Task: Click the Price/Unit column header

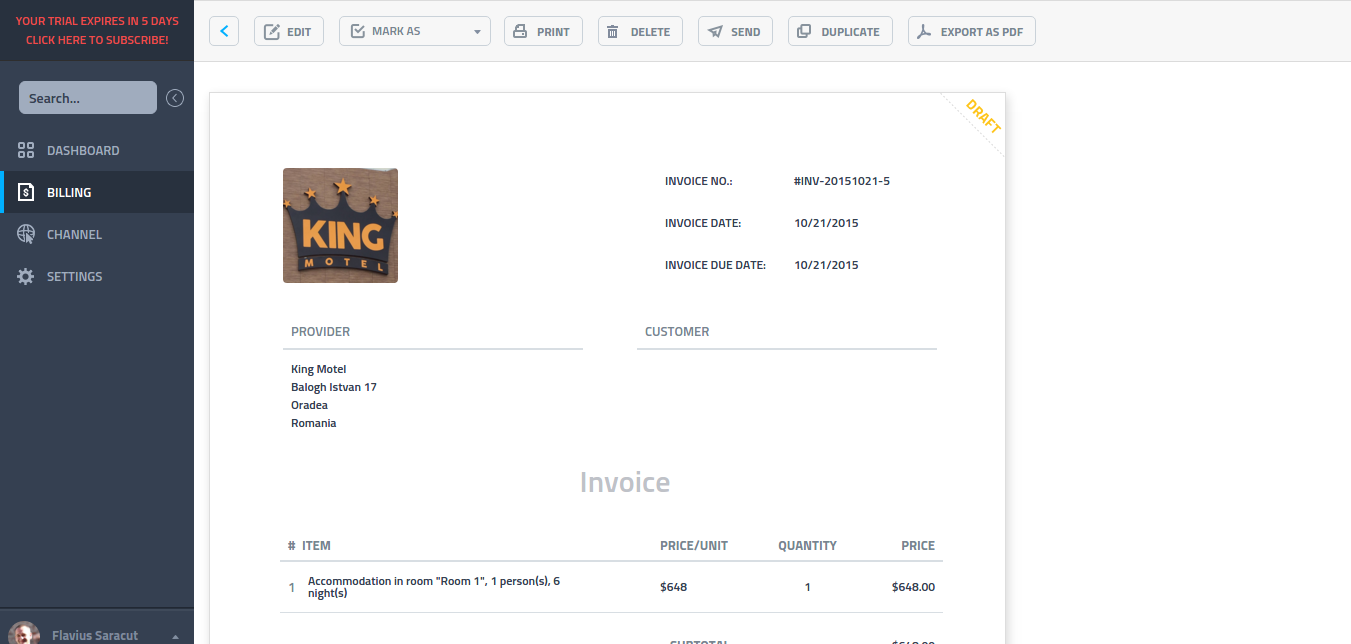Action: tap(694, 546)
